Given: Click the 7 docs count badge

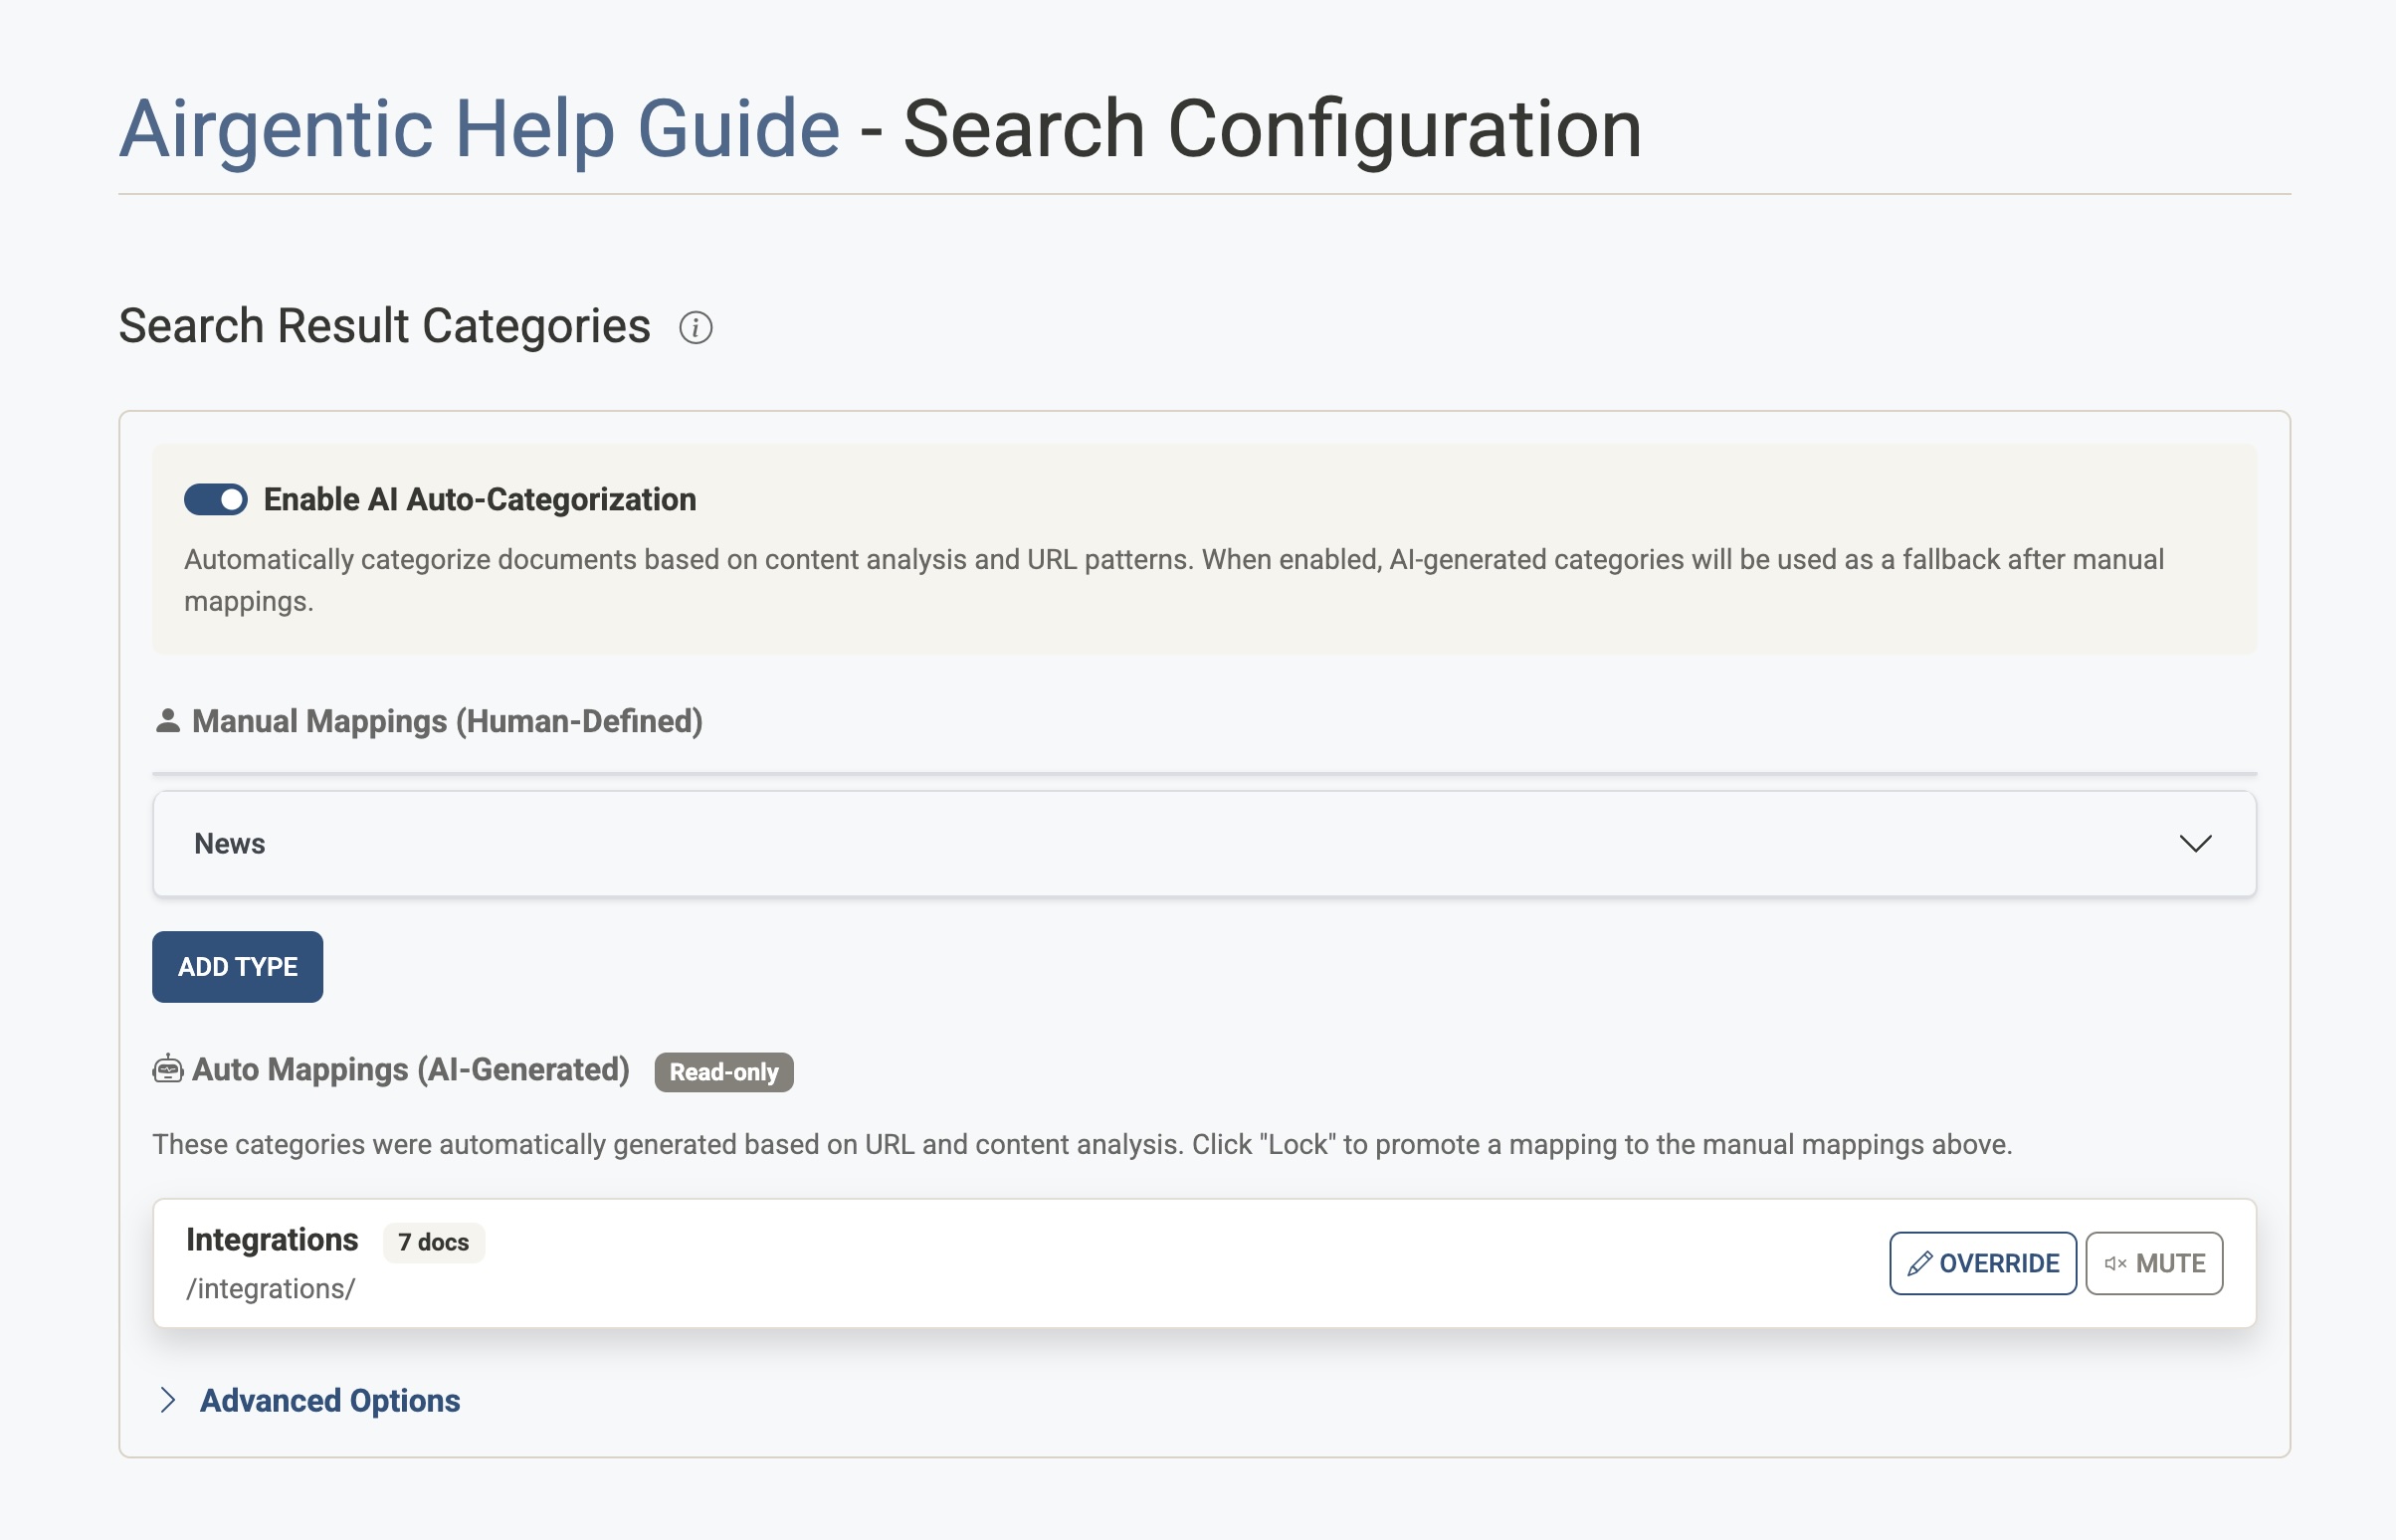Looking at the screenshot, I should point(434,1242).
